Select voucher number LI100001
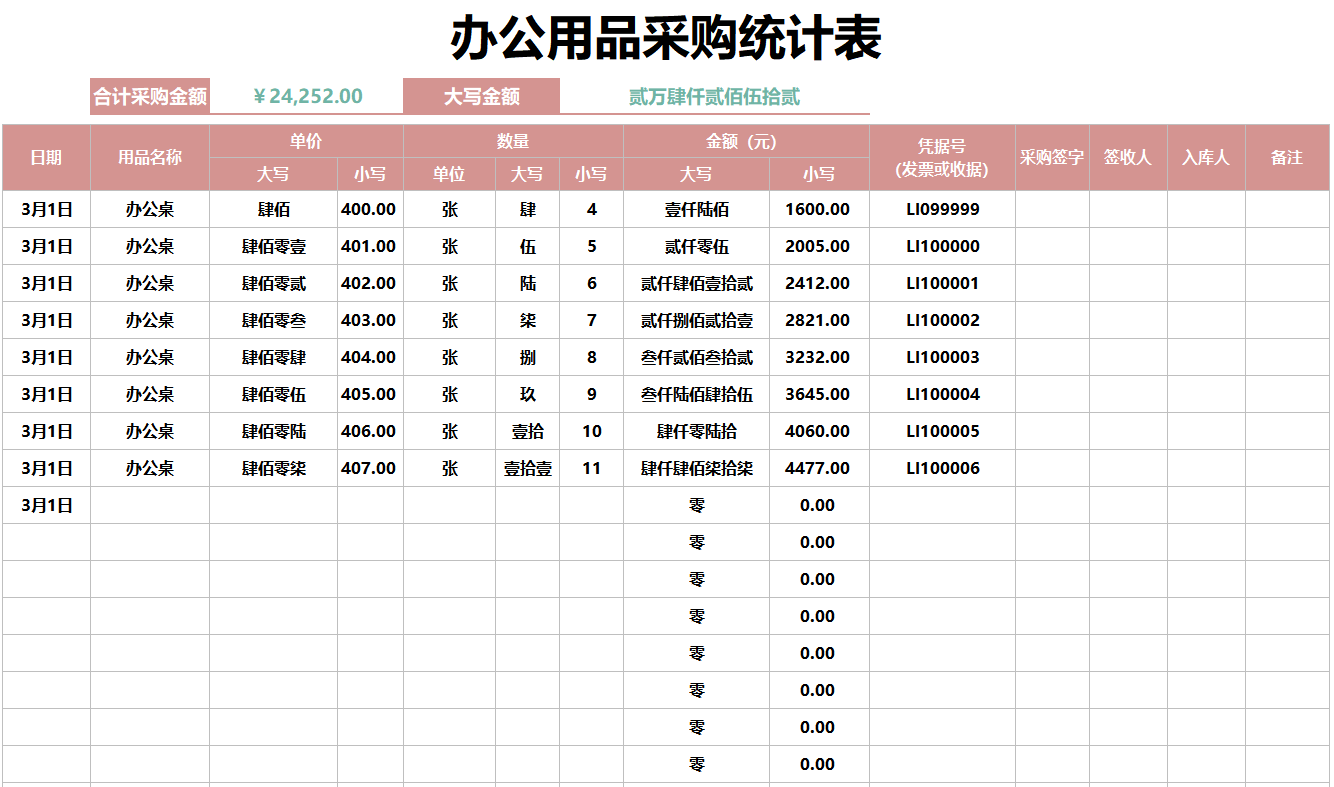Screen dimensions: 1334x787 942,283
